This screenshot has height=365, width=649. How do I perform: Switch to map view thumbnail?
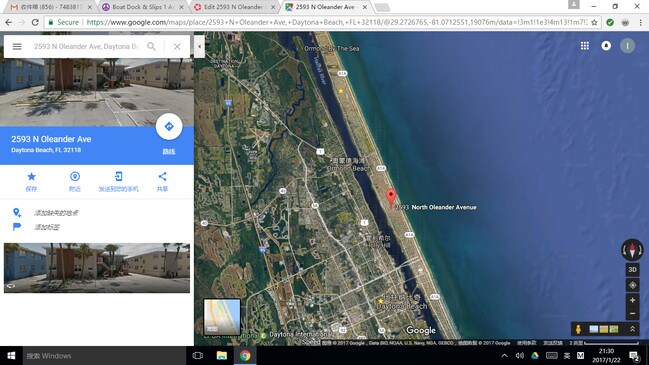[x=222, y=317]
